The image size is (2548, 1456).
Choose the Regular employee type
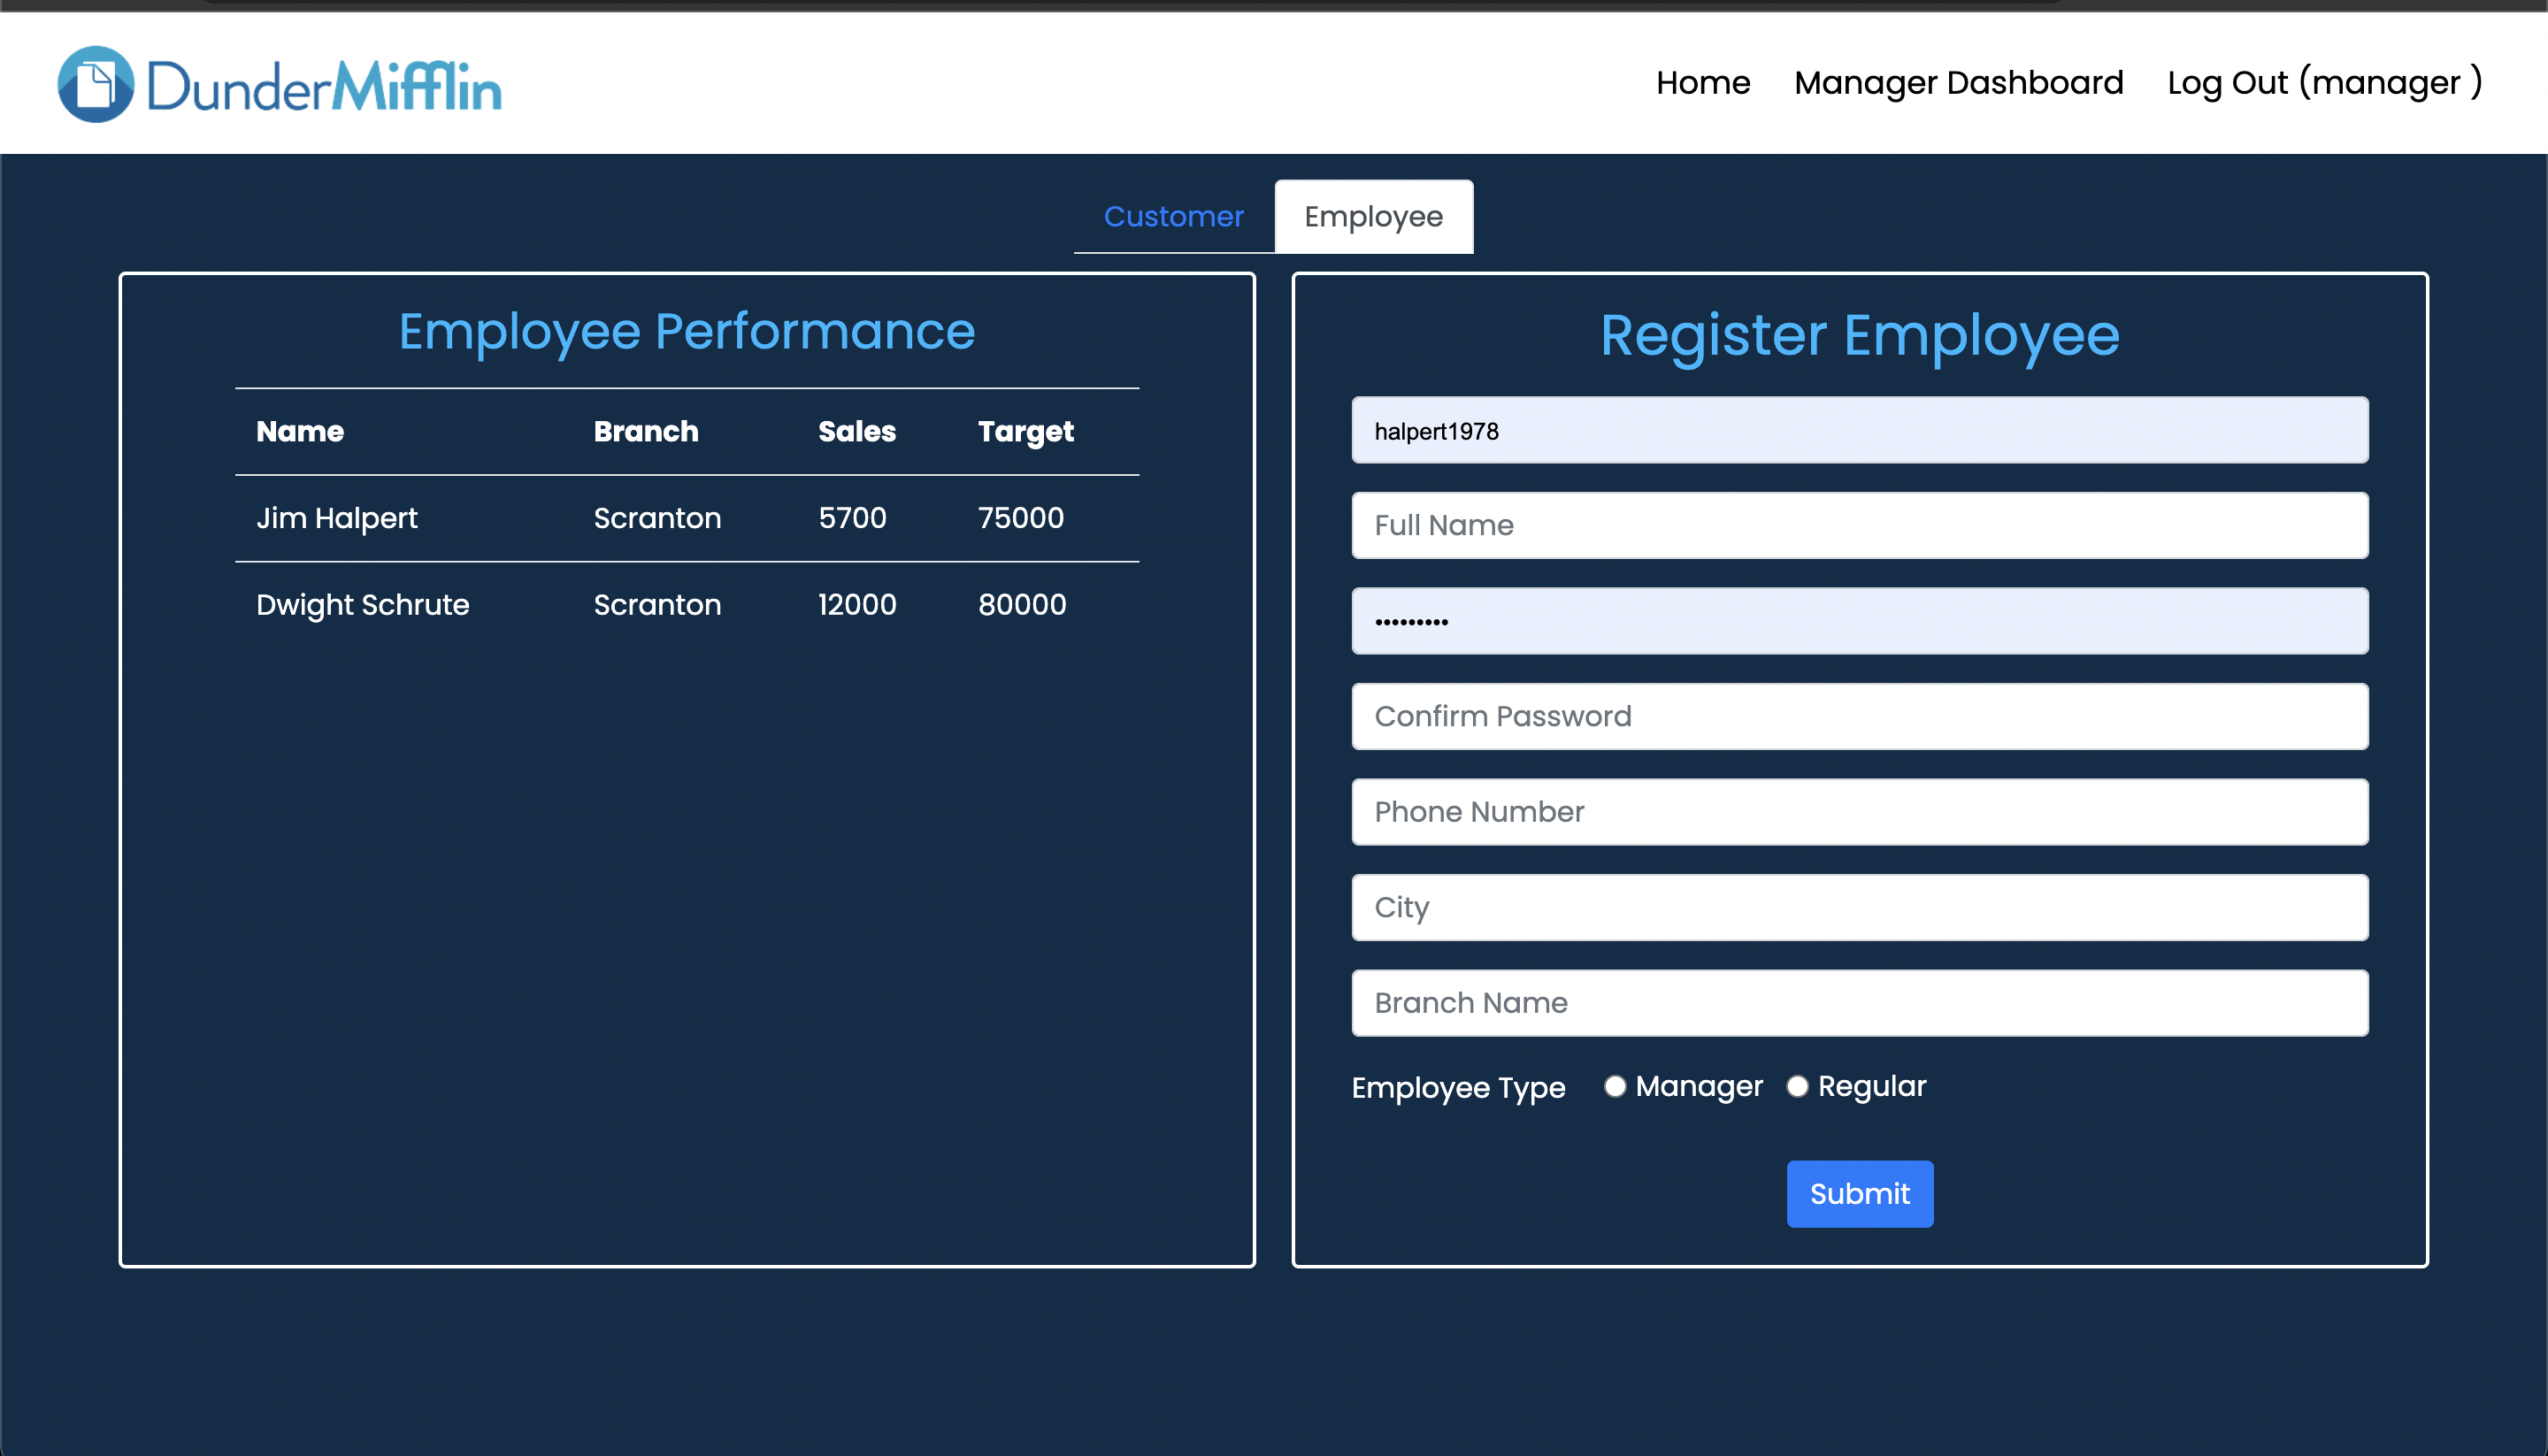click(x=1797, y=1087)
